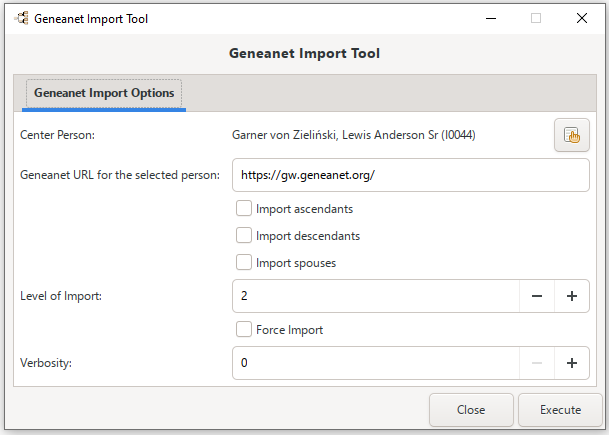Click the Close button
Viewport: 609px width, 435px height.
[471, 410]
